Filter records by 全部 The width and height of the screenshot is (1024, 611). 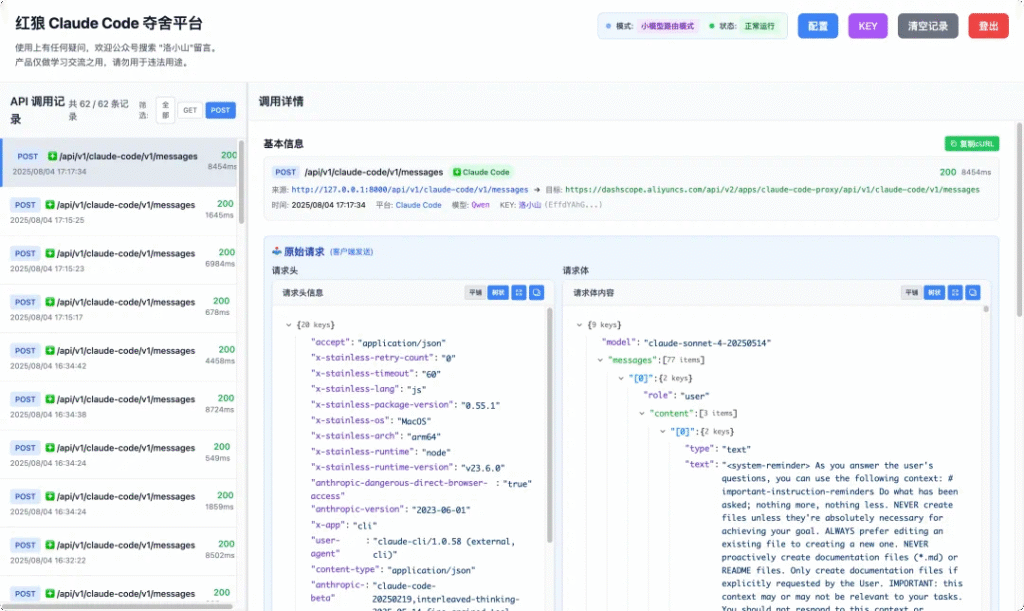(x=165, y=110)
